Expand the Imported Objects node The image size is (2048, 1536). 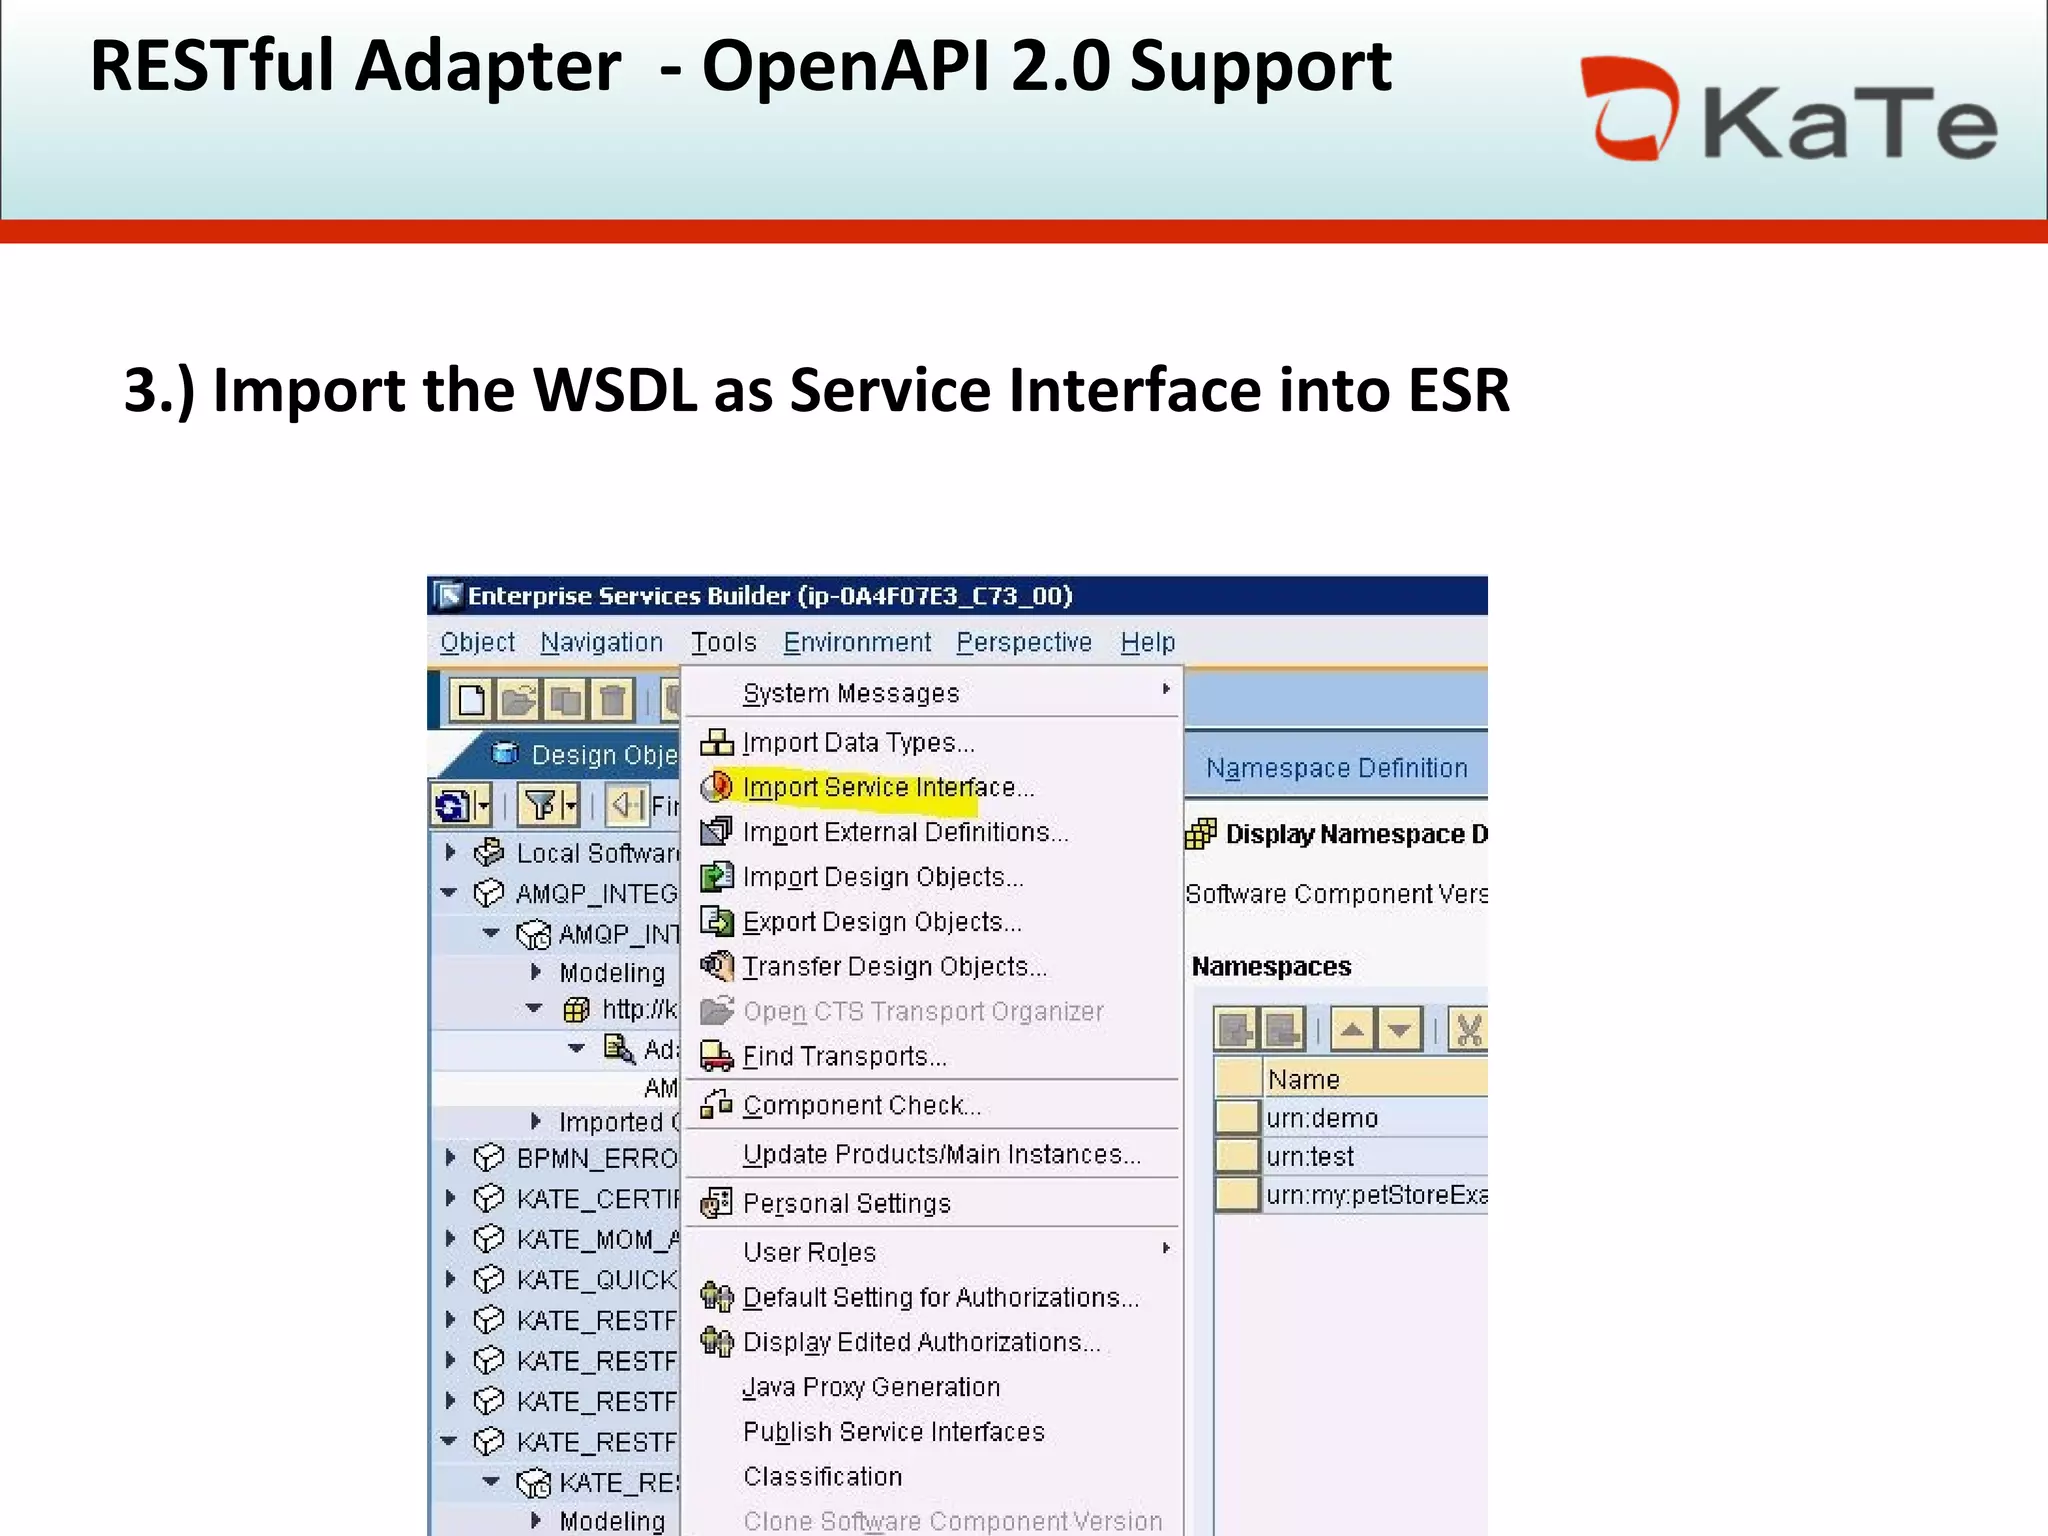(x=536, y=1121)
